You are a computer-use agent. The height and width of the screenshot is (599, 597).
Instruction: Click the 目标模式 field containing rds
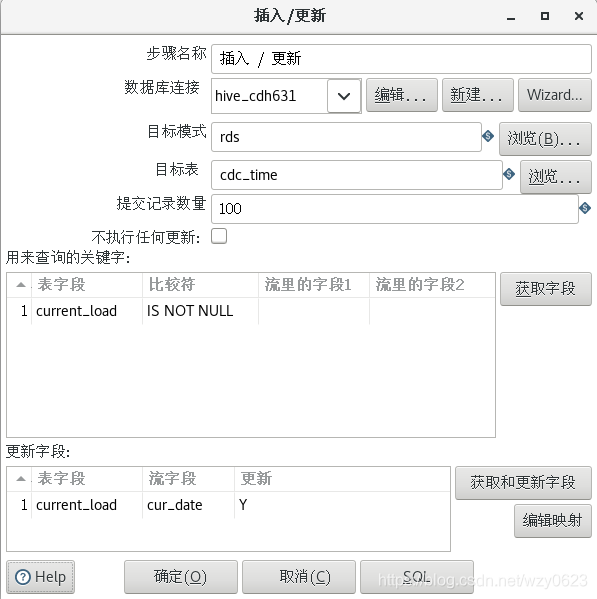point(346,137)
